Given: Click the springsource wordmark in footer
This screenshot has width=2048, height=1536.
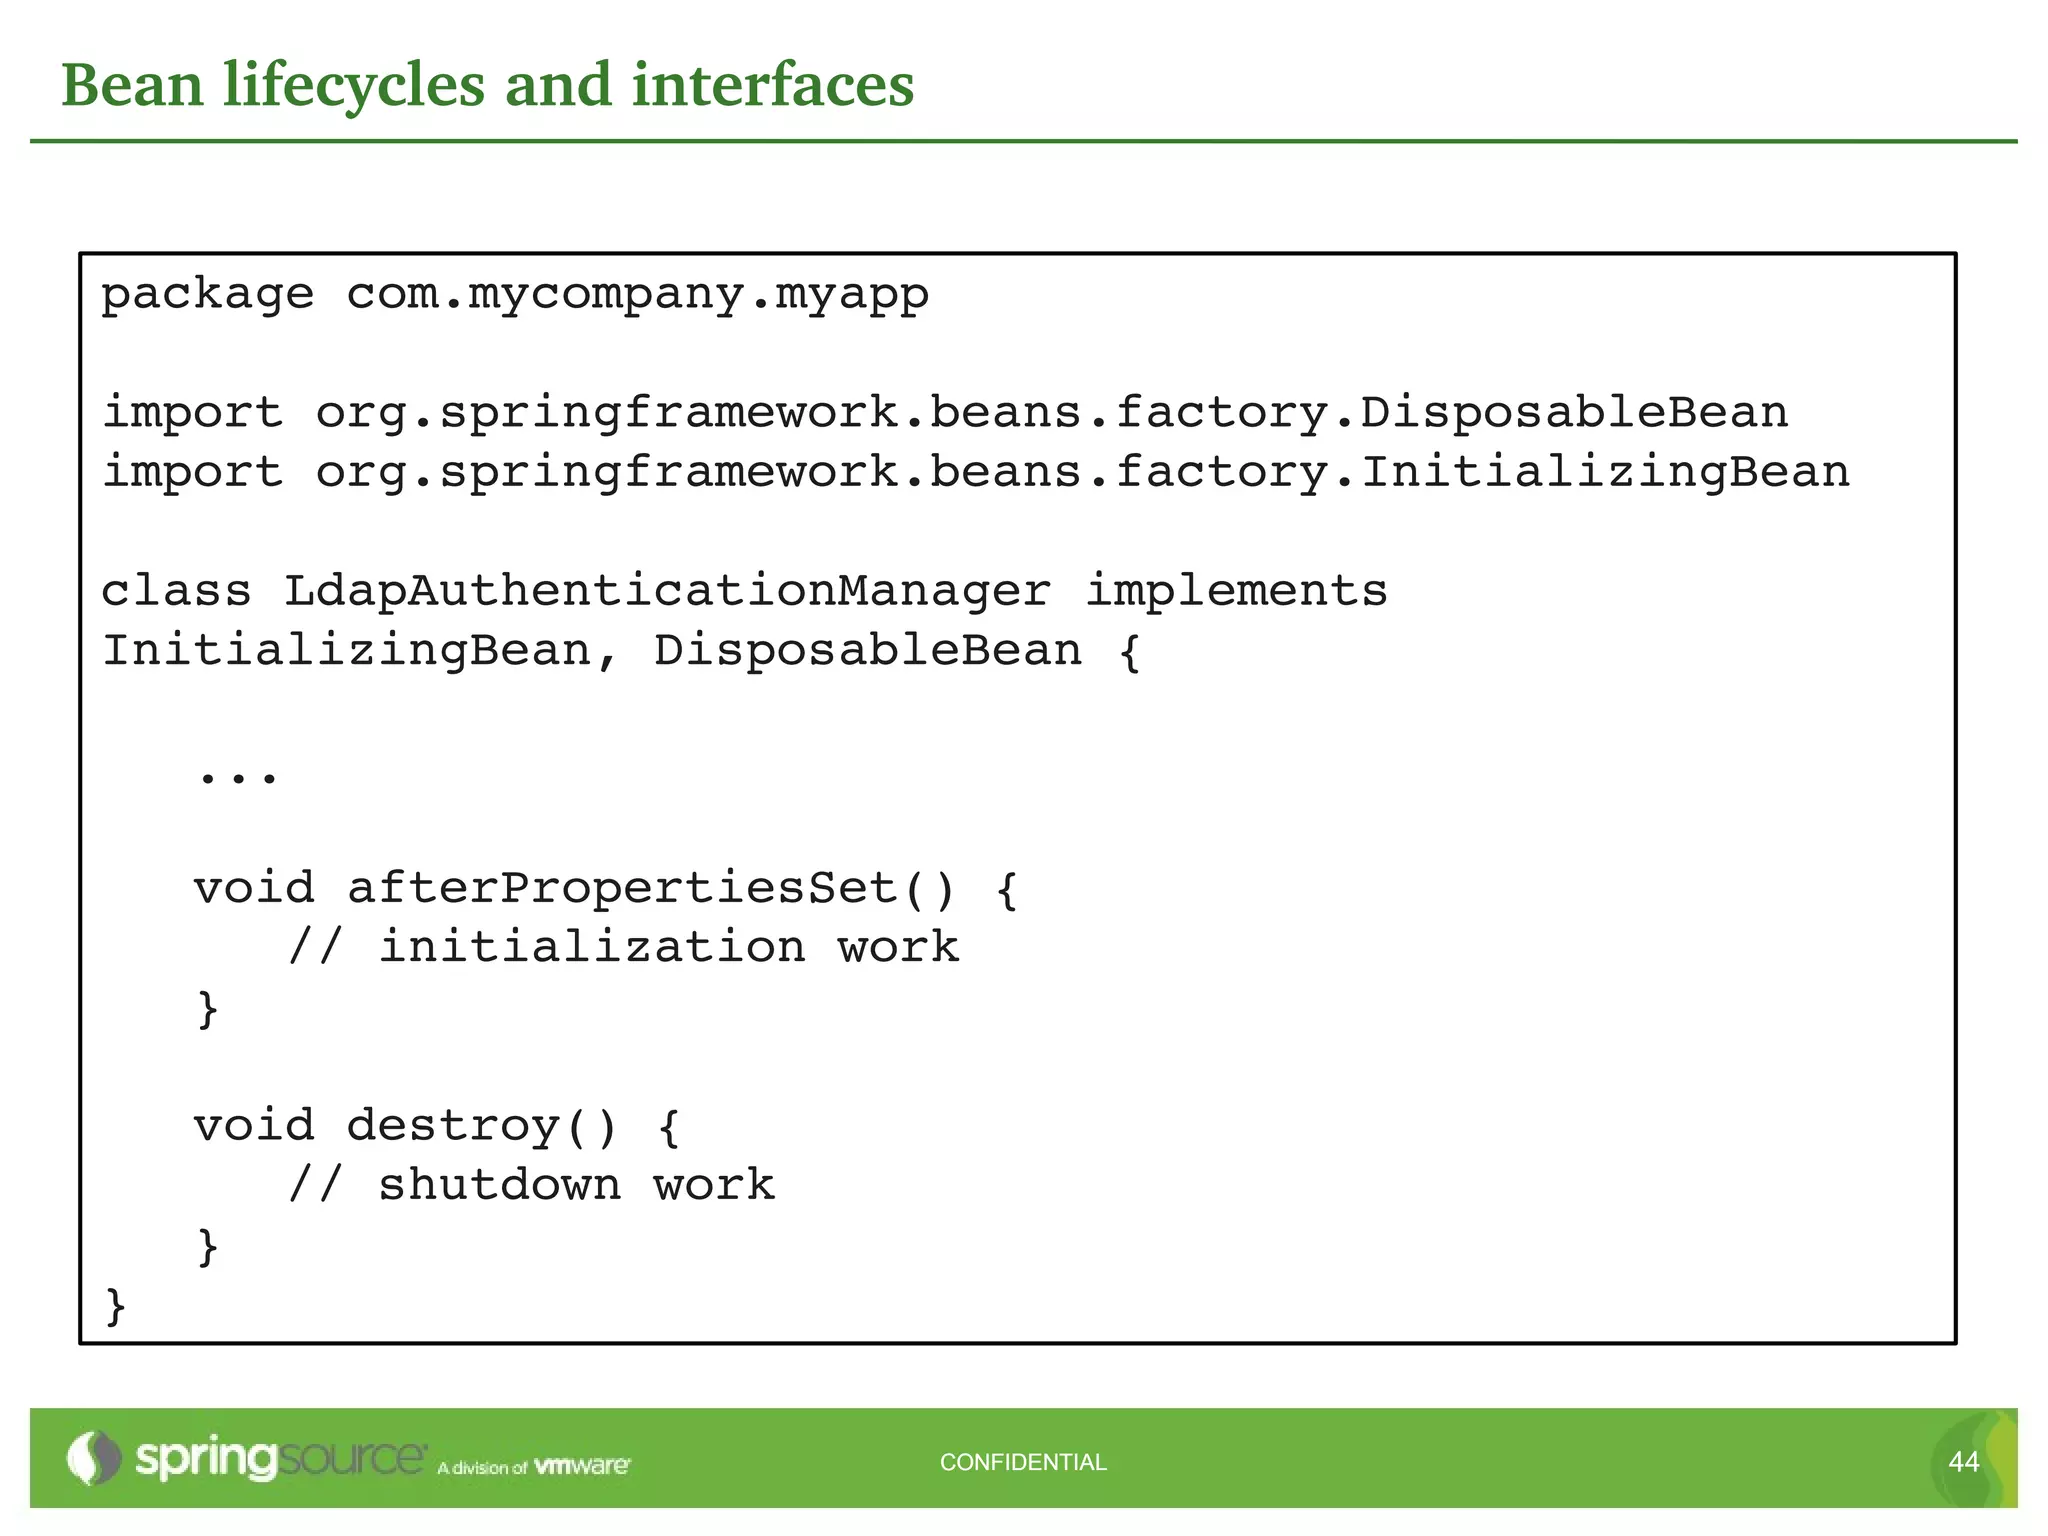Looking at the screenshot, I should [x=281, y=1460].
